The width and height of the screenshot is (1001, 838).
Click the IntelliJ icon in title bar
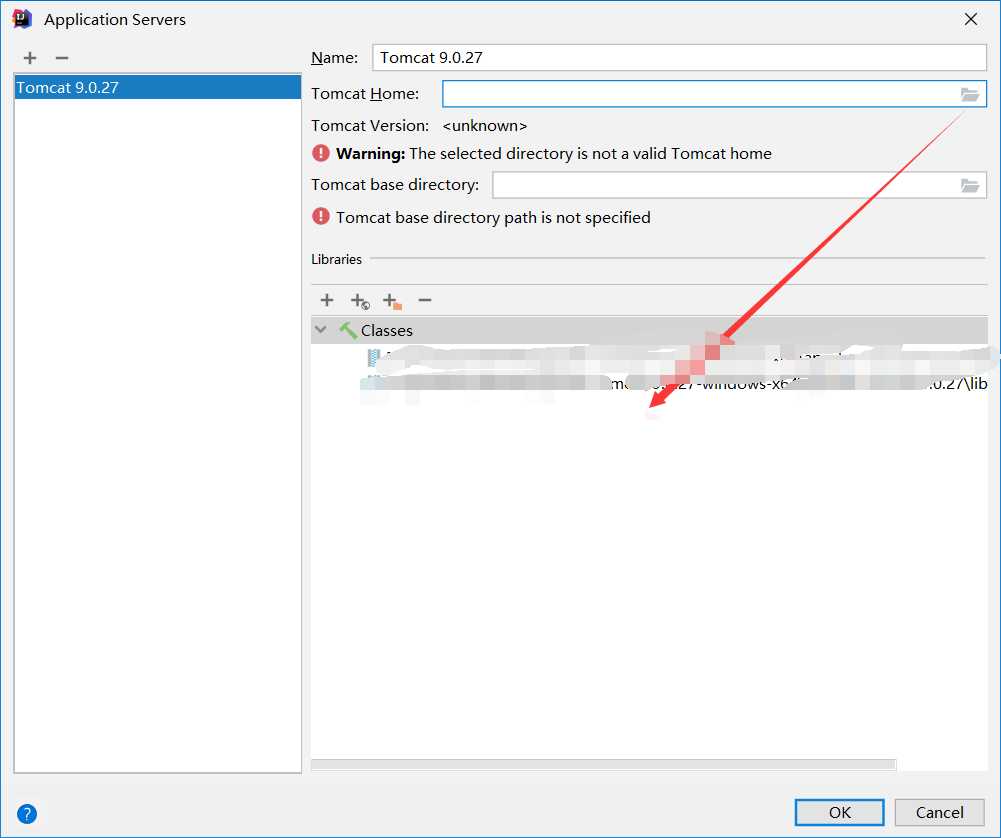tap(22, 19)
